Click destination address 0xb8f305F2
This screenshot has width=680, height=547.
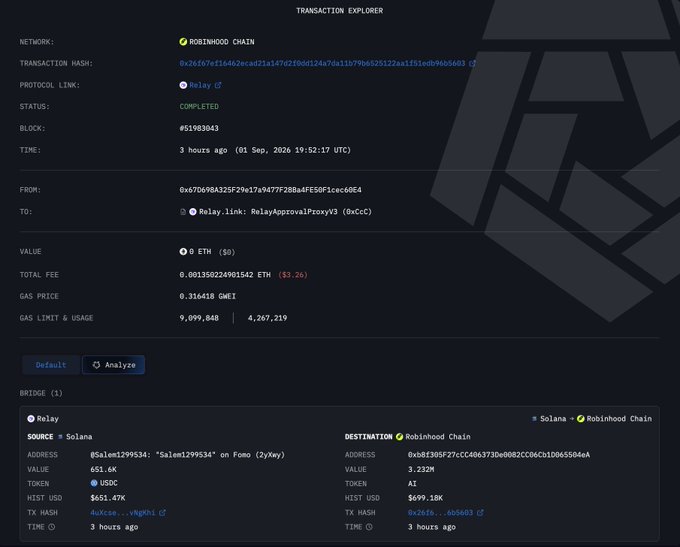pos(499,455)
